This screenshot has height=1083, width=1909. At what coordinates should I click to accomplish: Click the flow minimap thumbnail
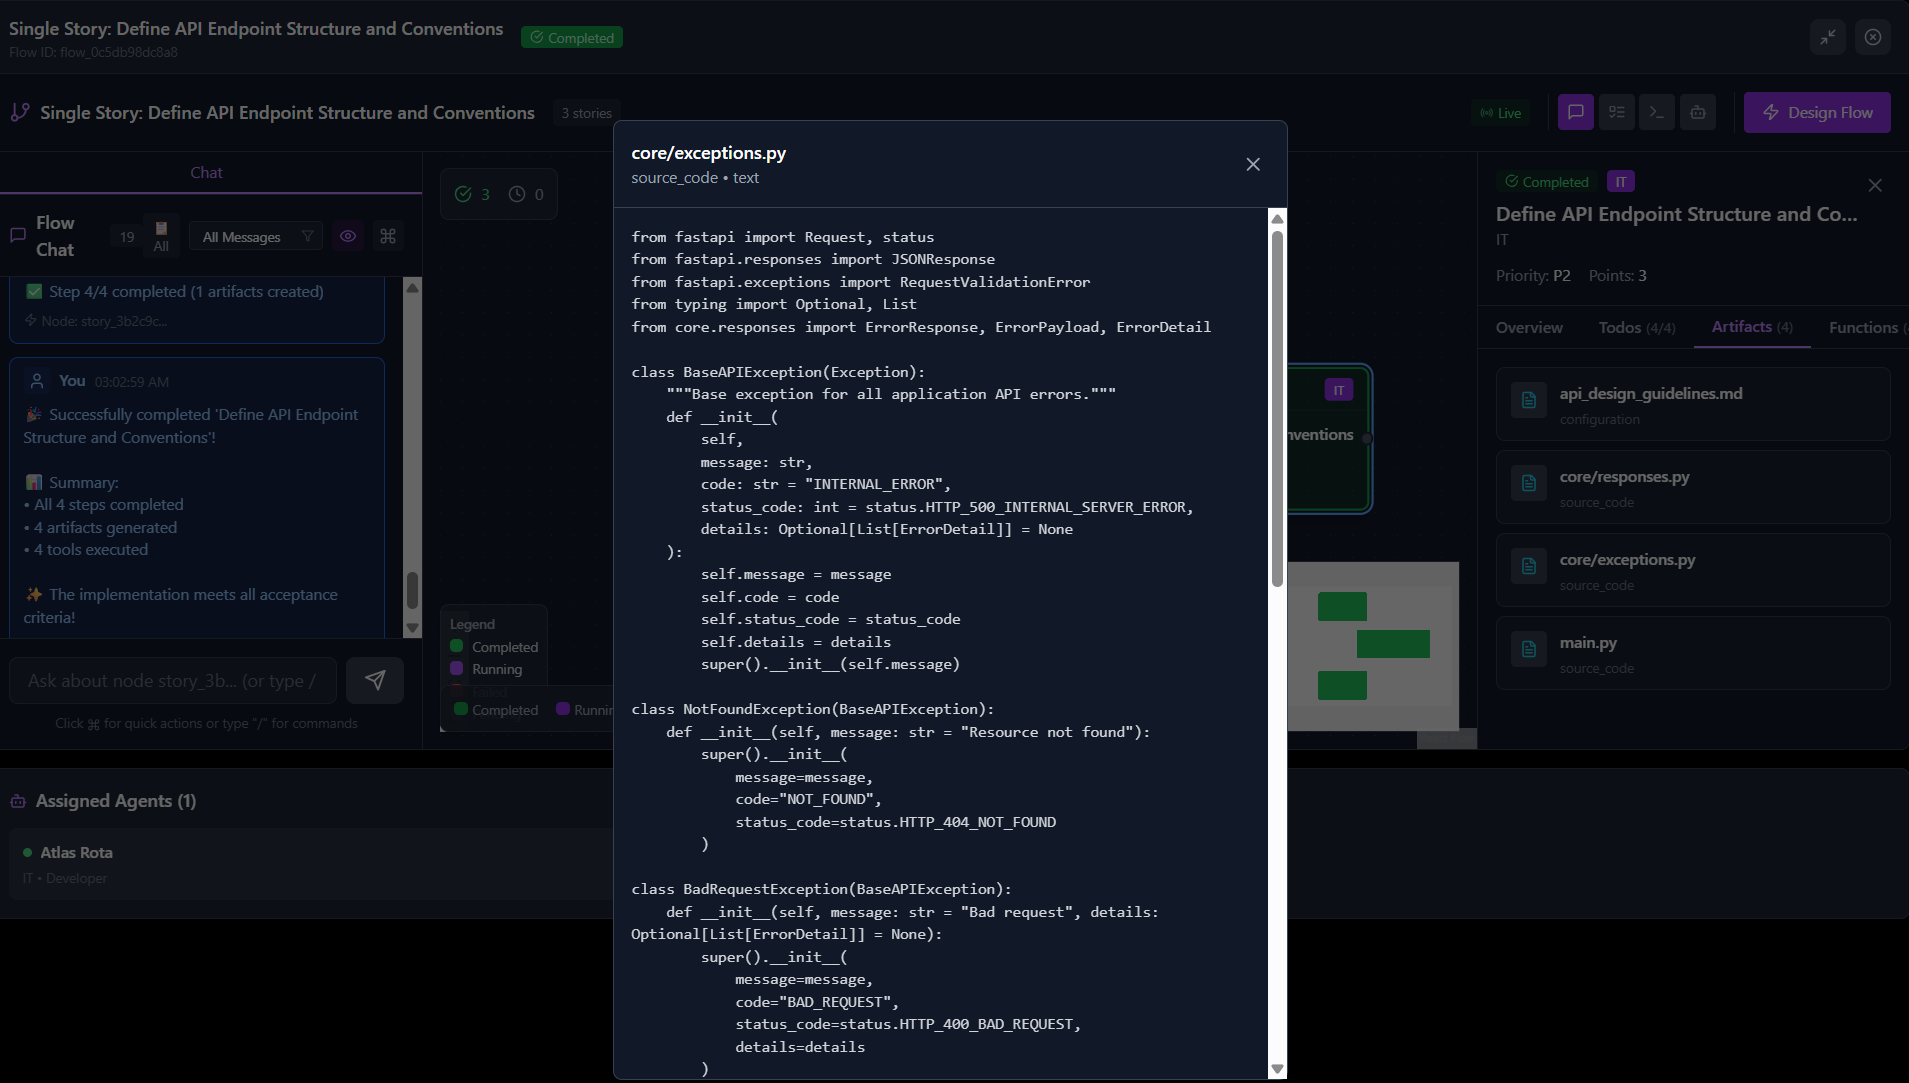[x=1373, y=646]
